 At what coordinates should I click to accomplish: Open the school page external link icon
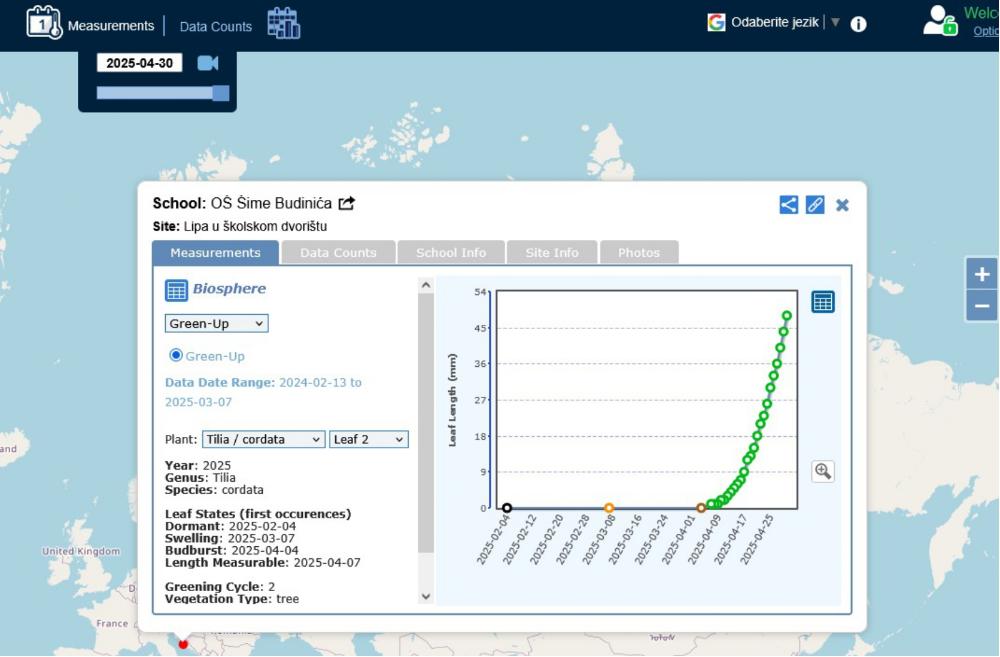pos(347,203)
